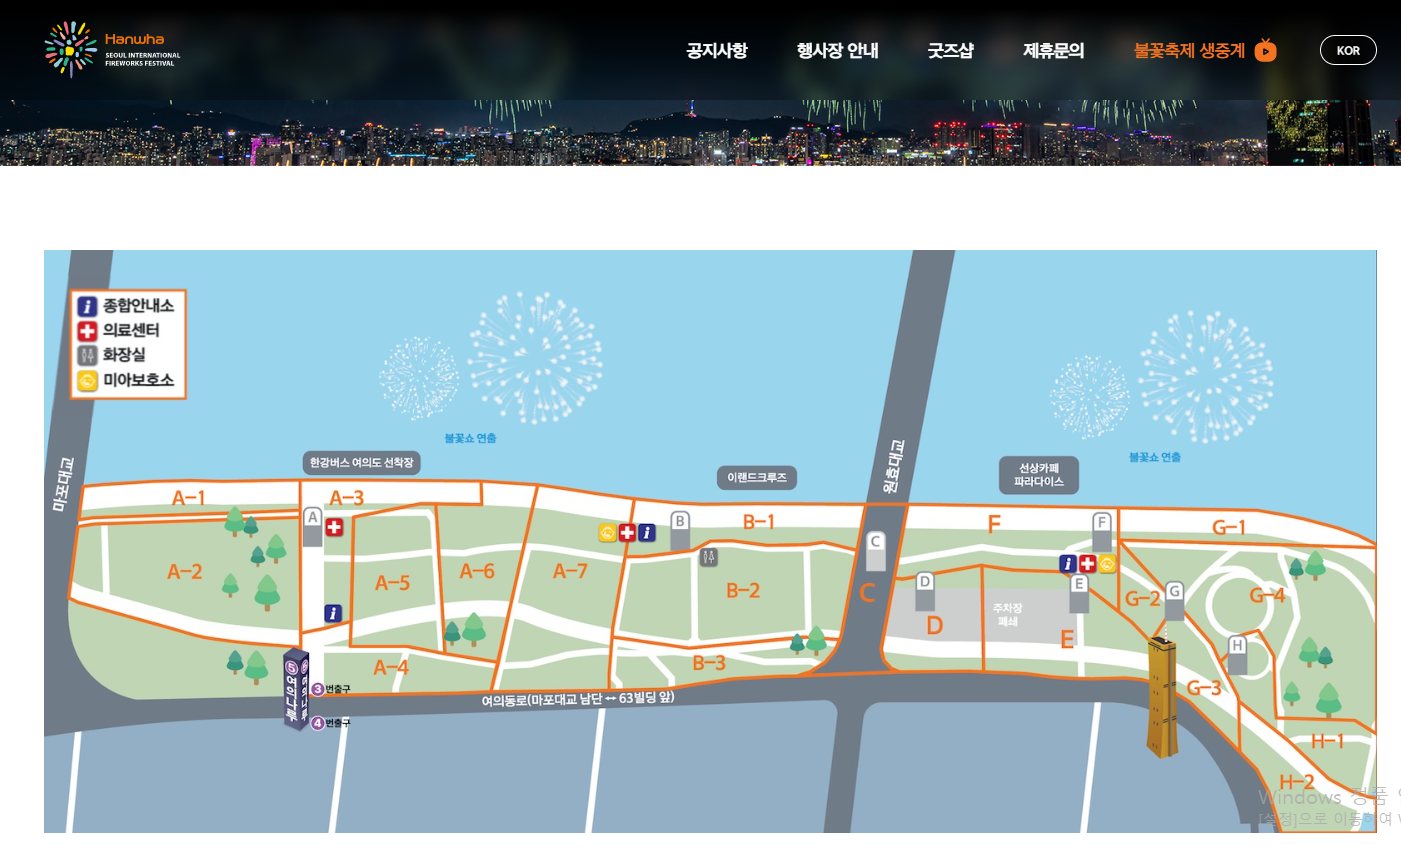The height and width of the screenshot is (849, 1401).
Task: Select zone B-2 label
Action: click(x=743, y=590)
